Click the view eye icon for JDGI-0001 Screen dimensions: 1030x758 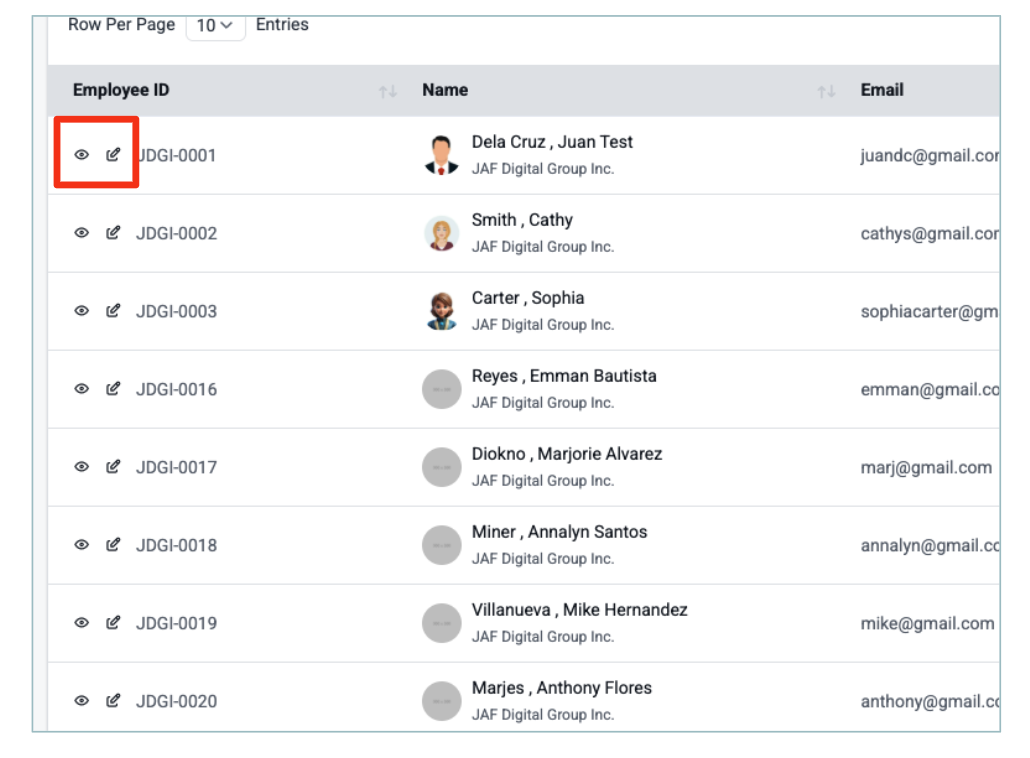[82, 155]
